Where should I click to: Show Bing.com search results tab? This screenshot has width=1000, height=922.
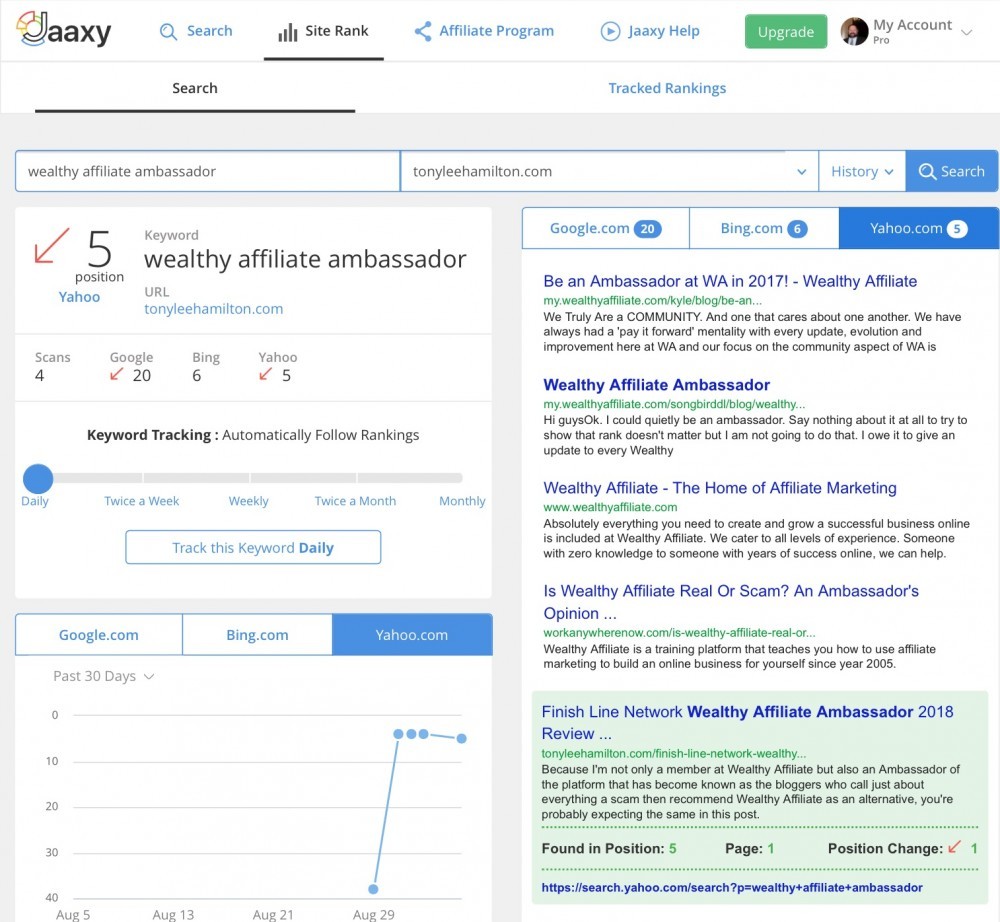click(764, 228)
